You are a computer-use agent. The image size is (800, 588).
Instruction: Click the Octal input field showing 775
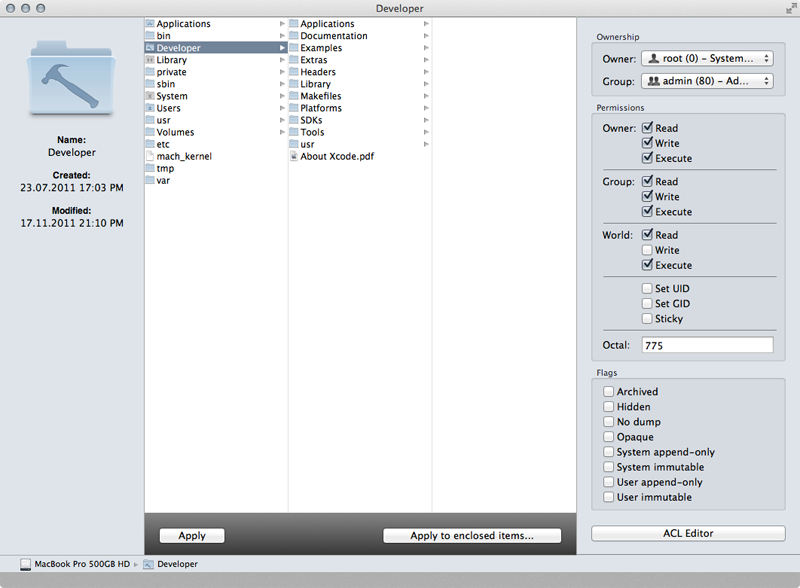pos(707,345)
